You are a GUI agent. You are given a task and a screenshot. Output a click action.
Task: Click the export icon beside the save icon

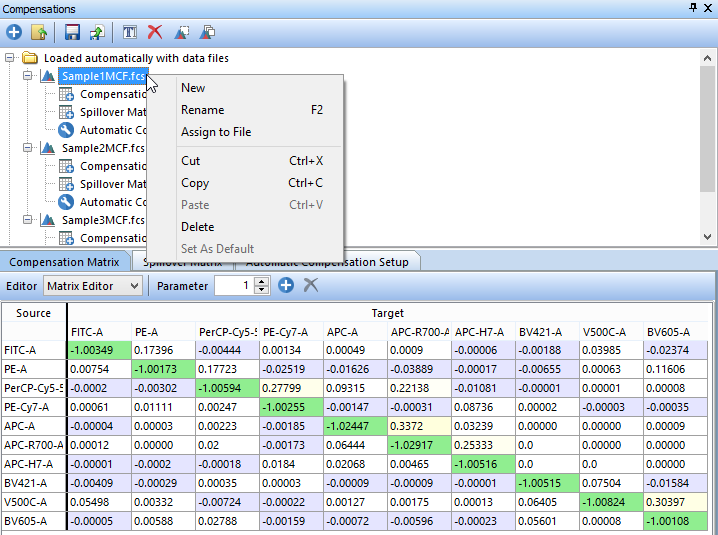(x=95, y=32)
